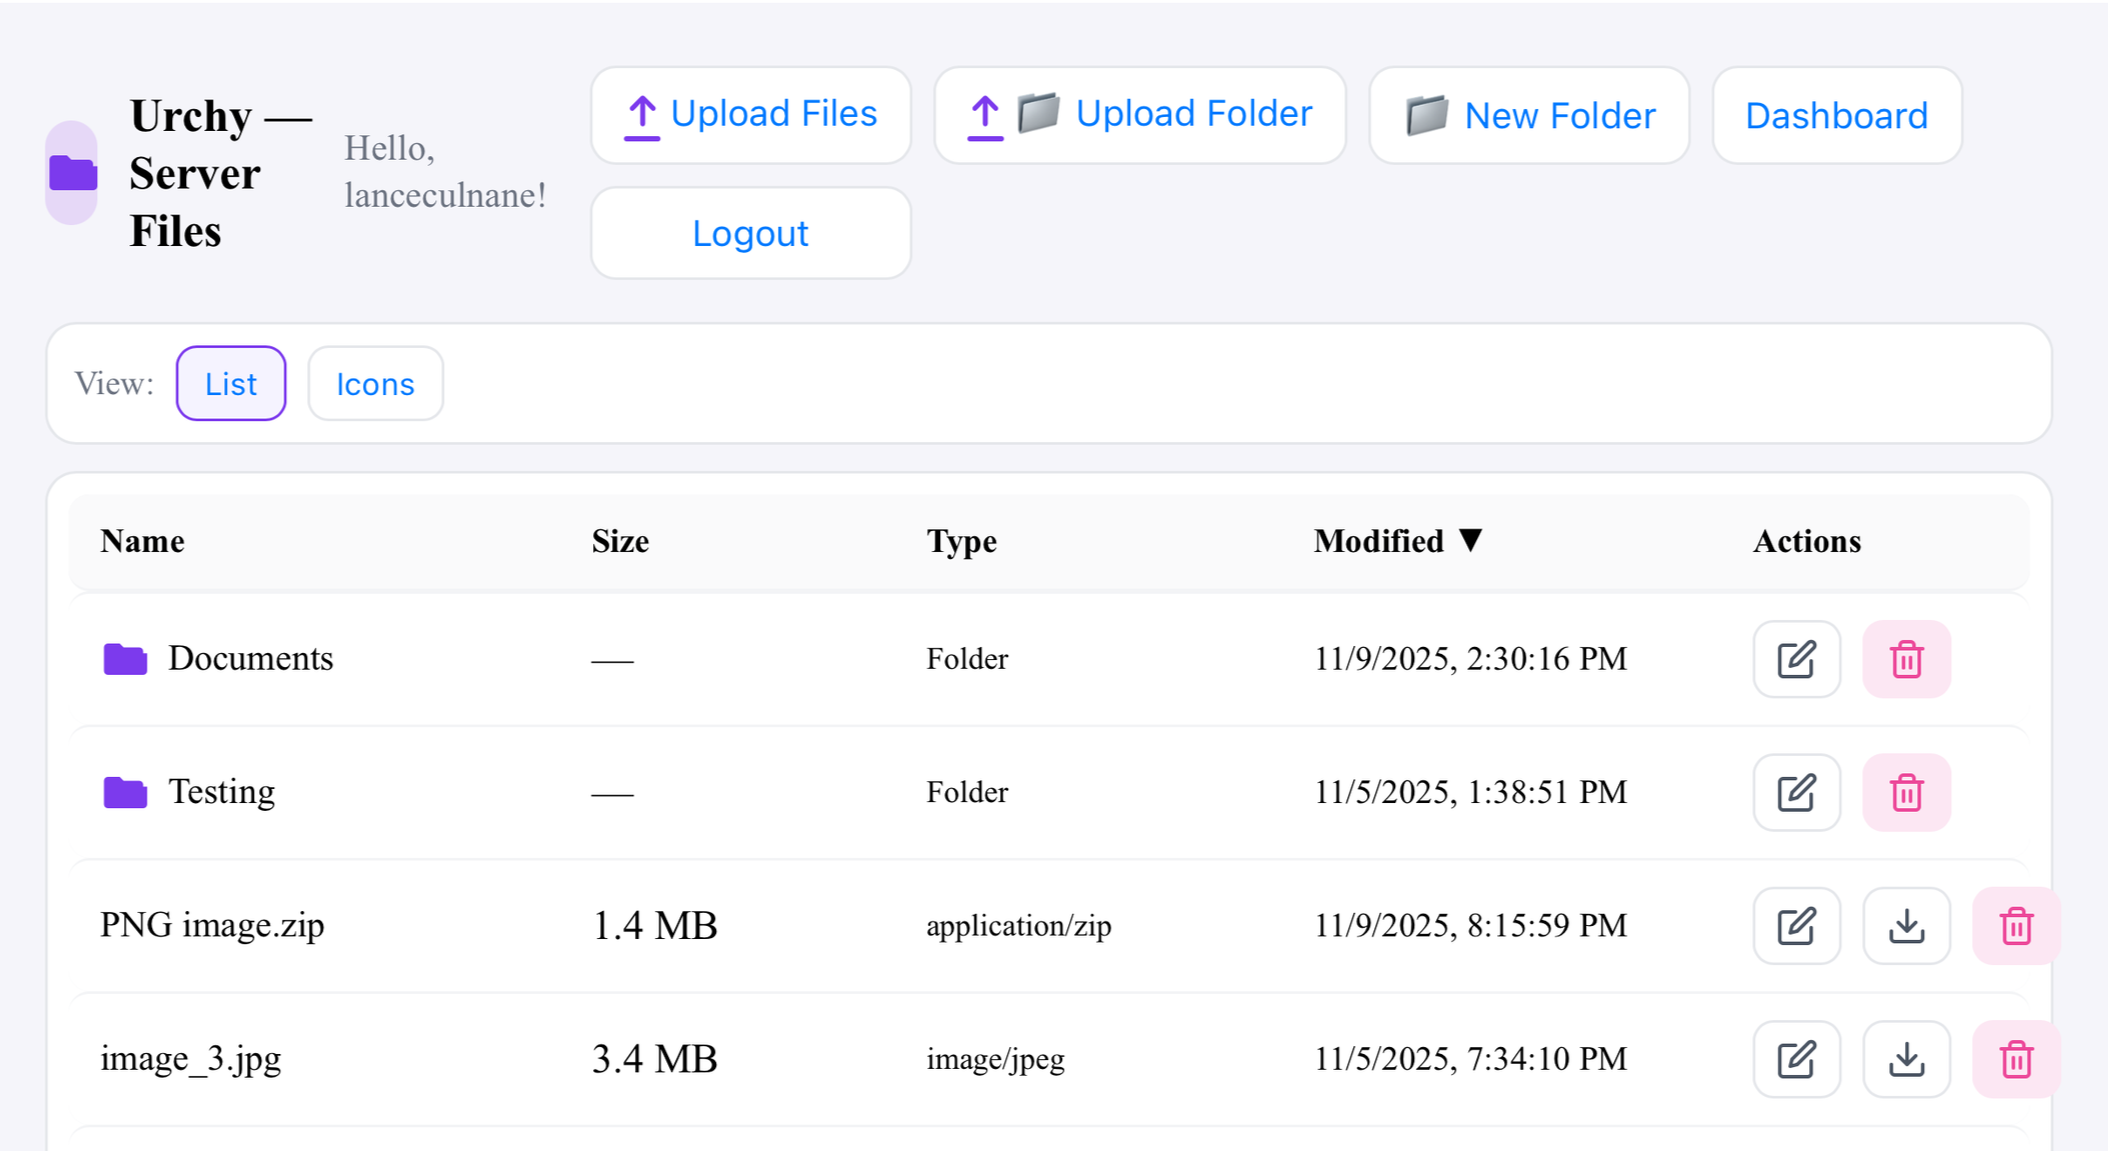Click edit icon for Testing folder
The width and height of the screenshot is (2108, 1151).
coord(1796,792)
